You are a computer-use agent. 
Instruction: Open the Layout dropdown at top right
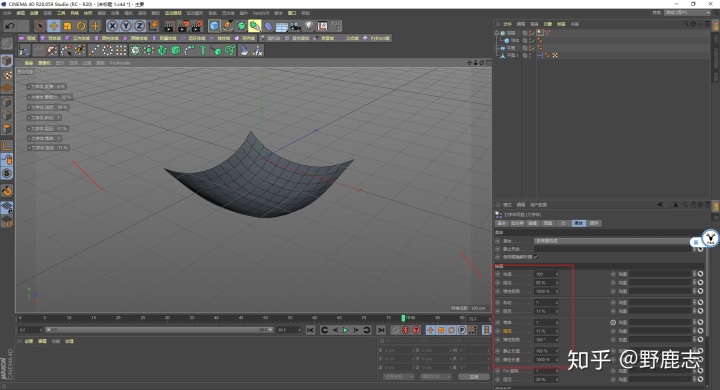[687, 12]
